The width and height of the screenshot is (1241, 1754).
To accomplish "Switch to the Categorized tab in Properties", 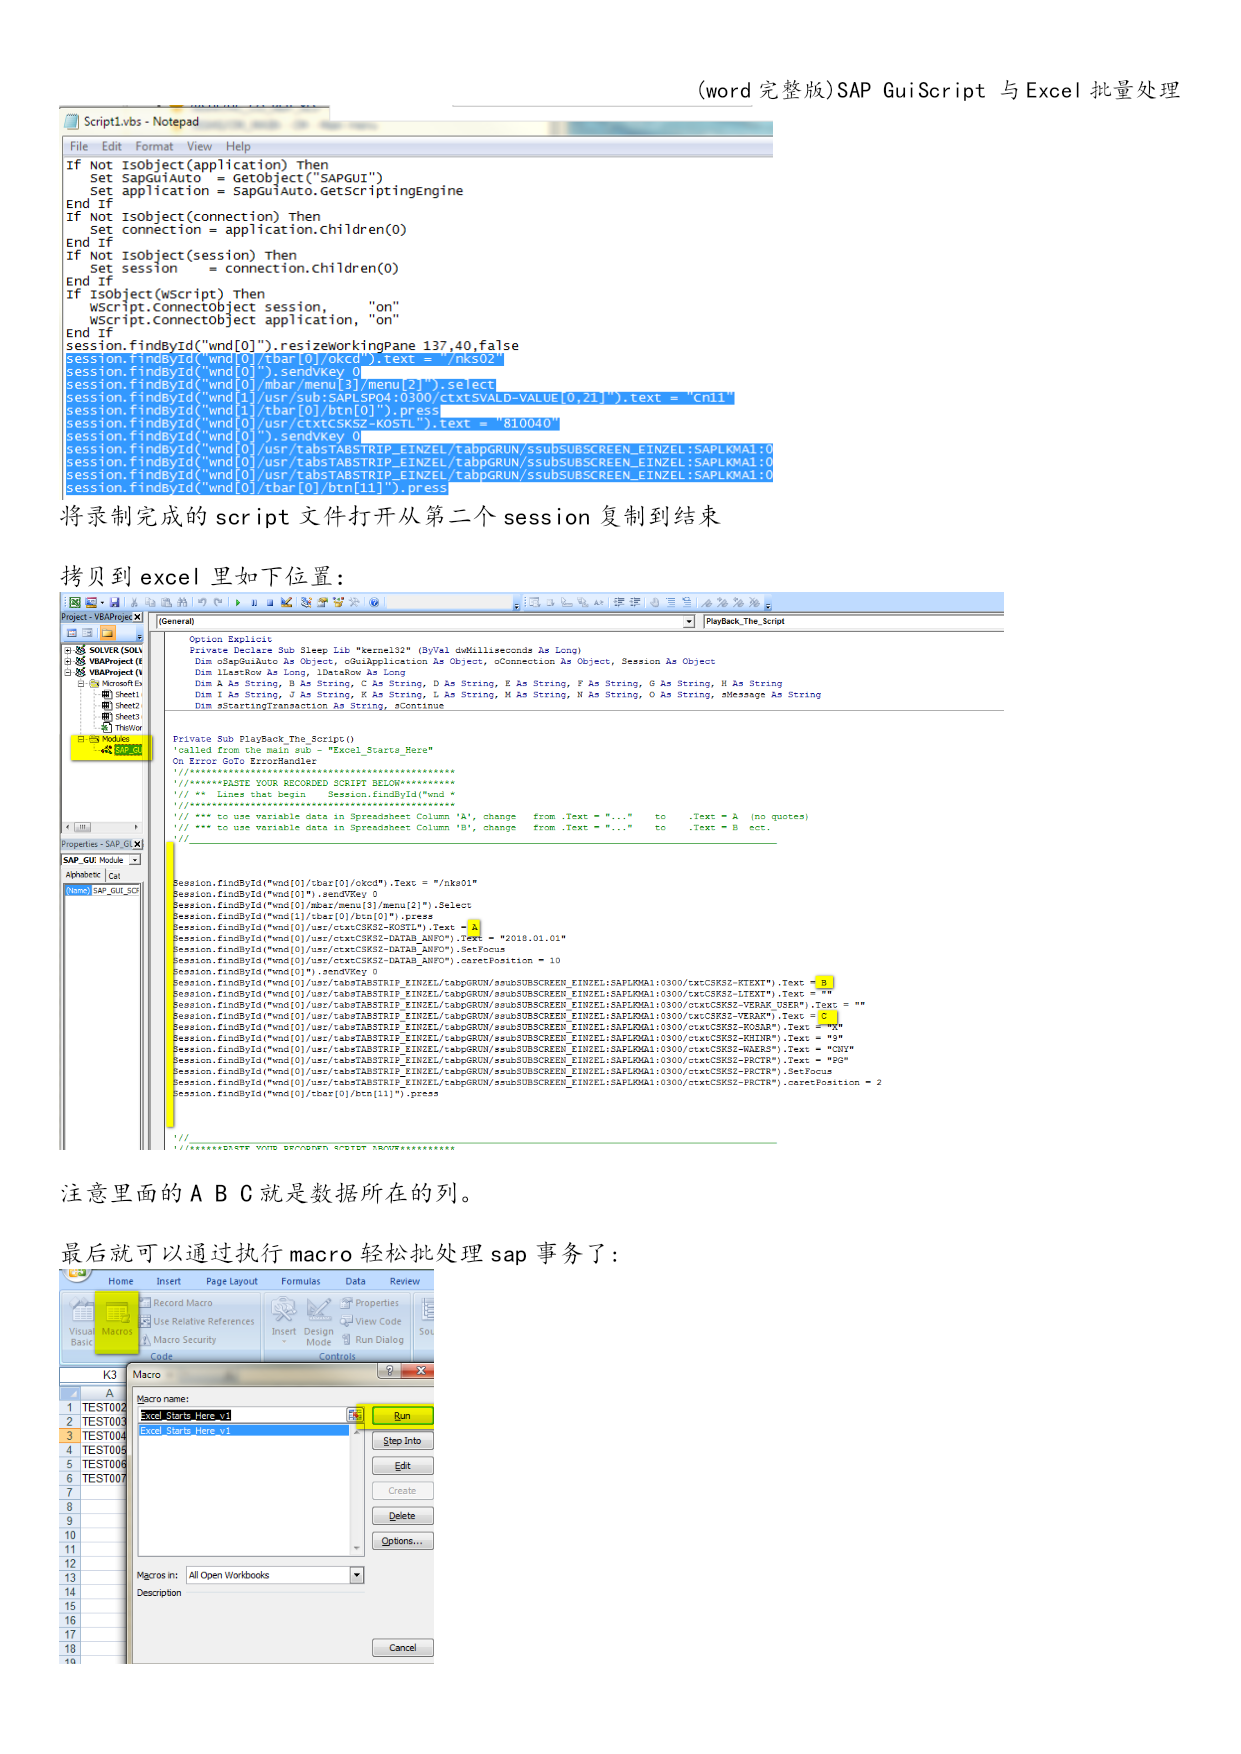I will point(115,876).
